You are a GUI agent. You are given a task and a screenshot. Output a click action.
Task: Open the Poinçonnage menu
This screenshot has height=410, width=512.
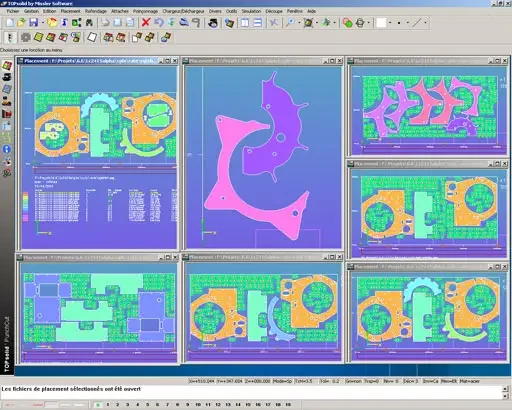145,11
